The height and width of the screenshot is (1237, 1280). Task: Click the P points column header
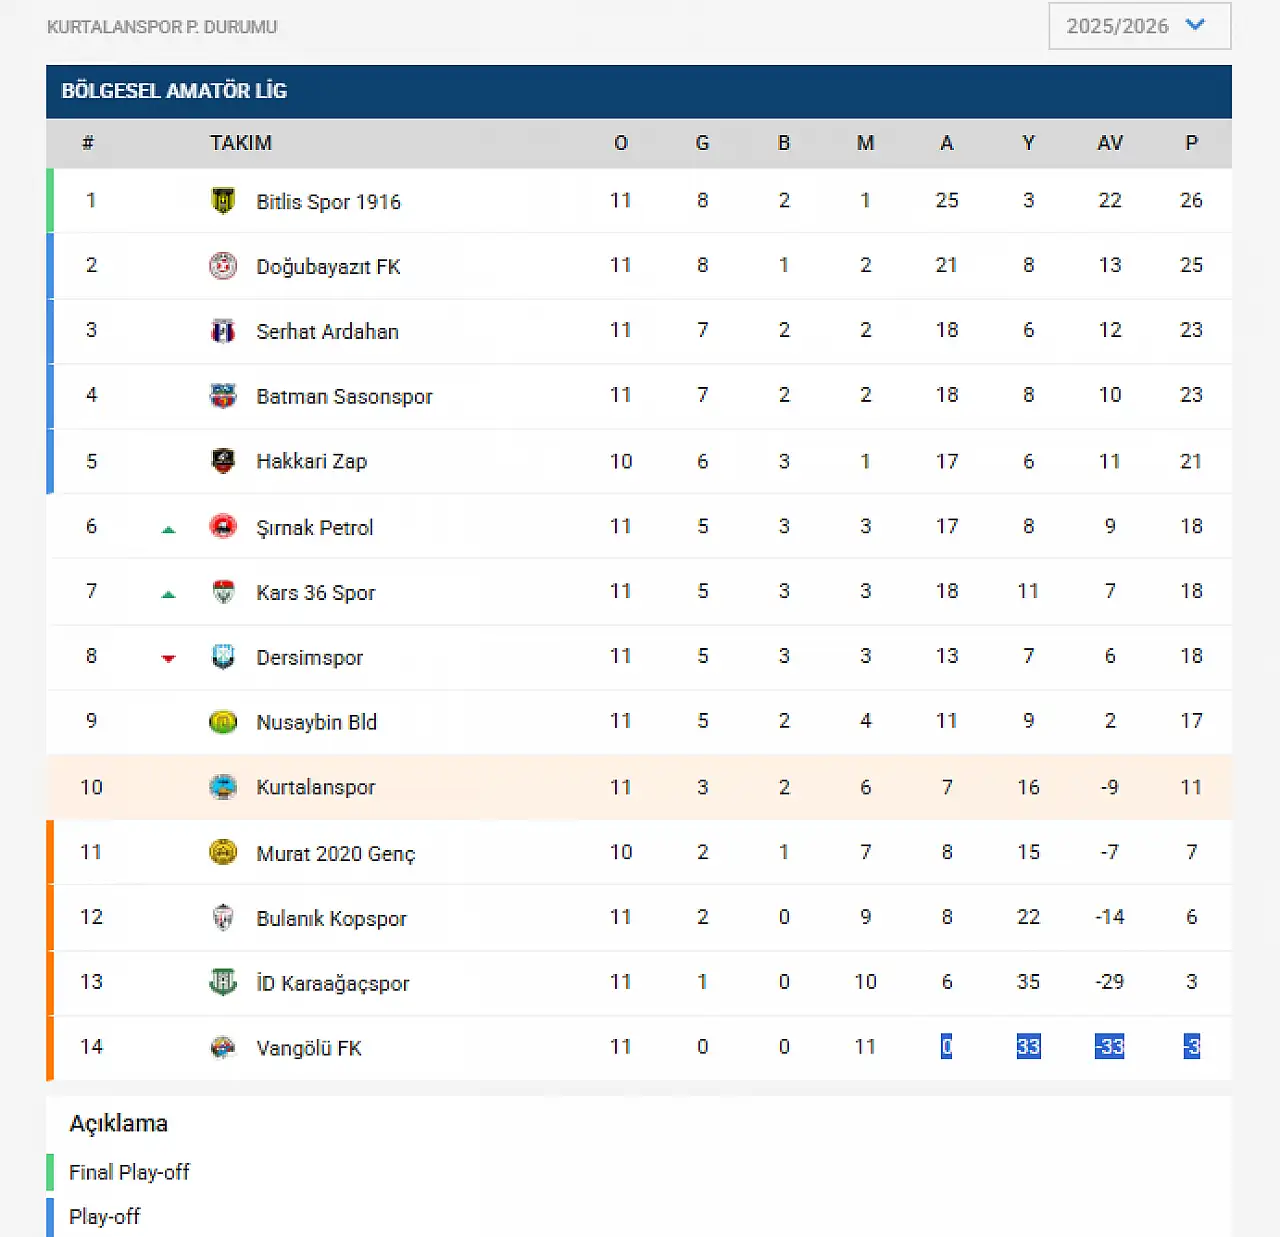pos(1191,143)
